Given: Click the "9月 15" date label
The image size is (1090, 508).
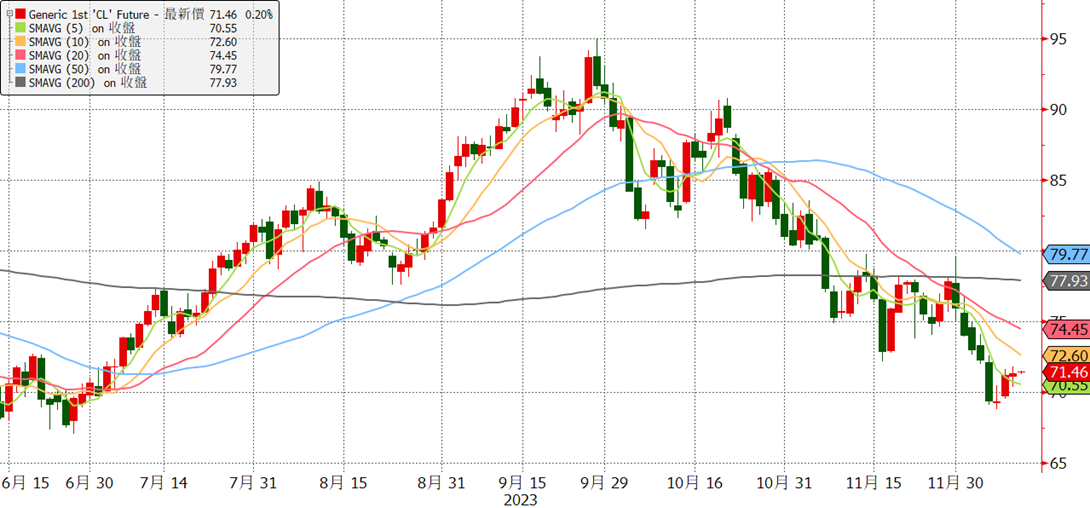Looking at the screenshot, I should (x=523, y=482).
